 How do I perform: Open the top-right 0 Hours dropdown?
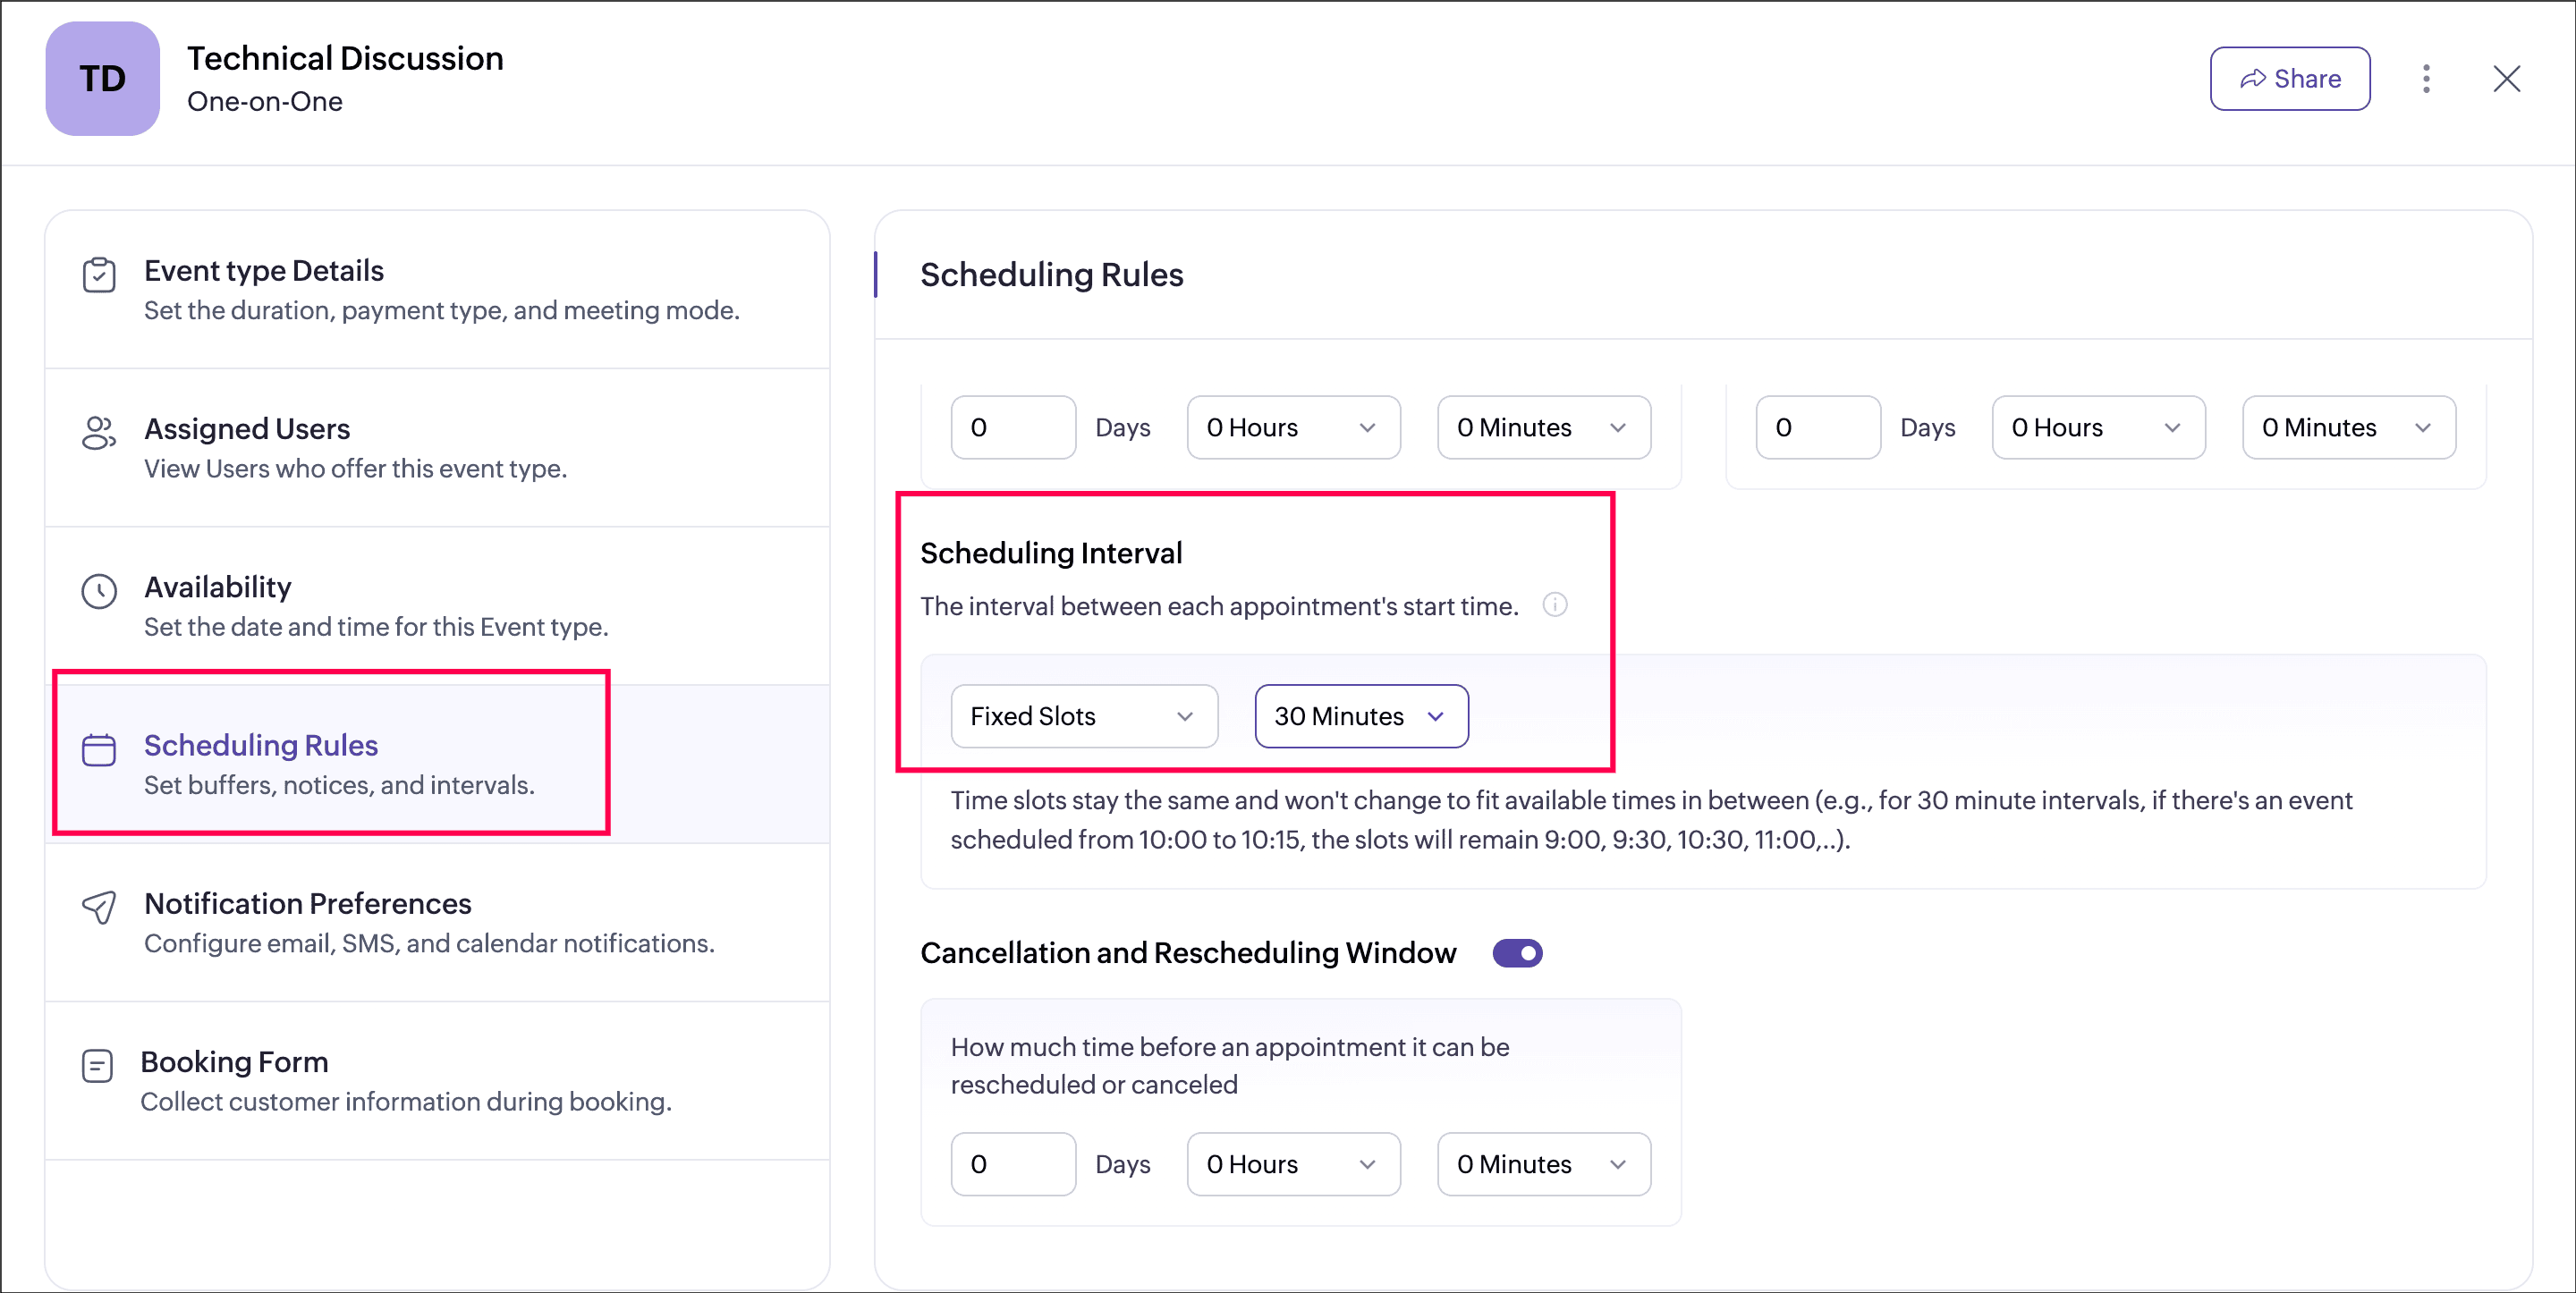click(2098, 428)
